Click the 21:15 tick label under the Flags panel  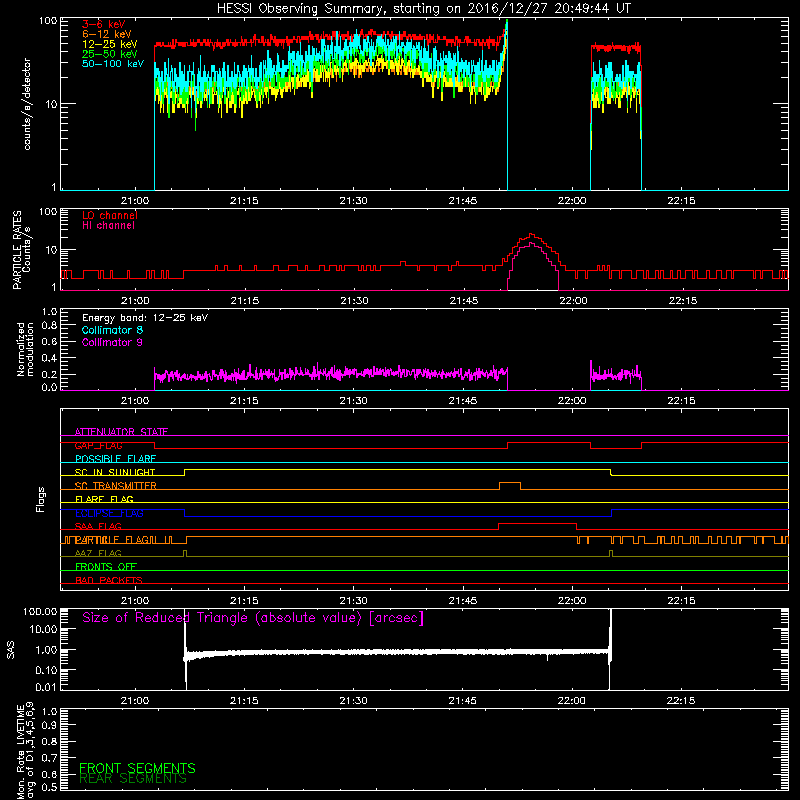click(244, 601)
